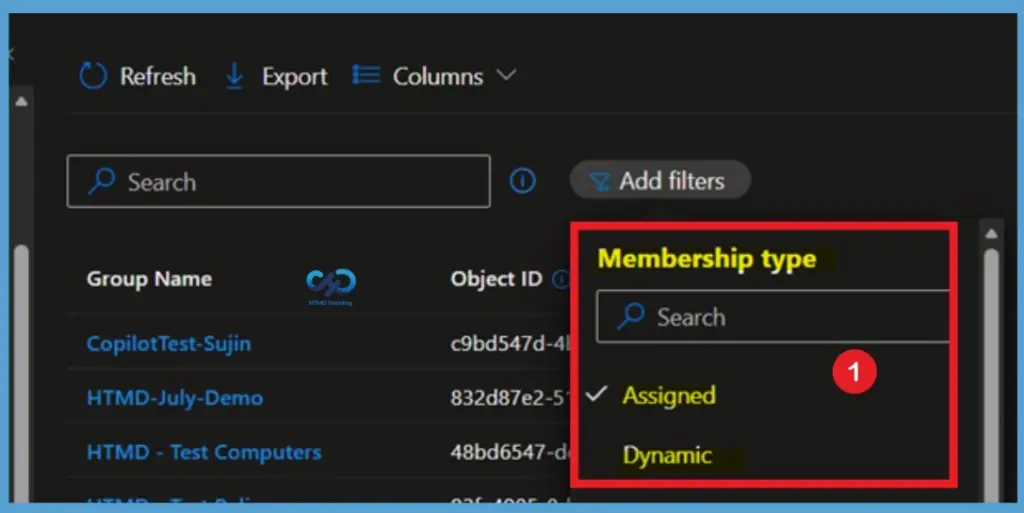Click the Object ID column header
This screenshot has height=513, width=1024.
(x=496, y=279)
